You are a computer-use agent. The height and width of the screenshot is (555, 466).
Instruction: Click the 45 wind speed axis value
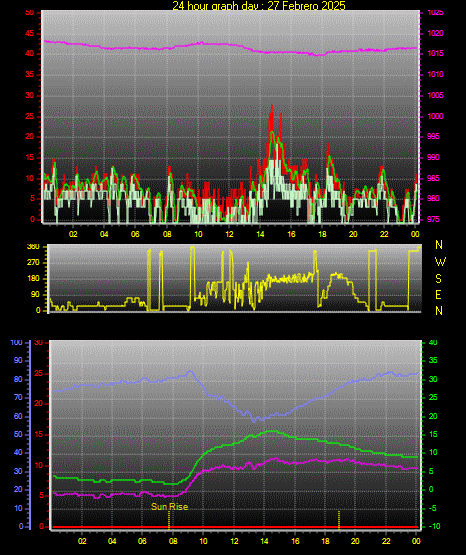click(30, 34)
